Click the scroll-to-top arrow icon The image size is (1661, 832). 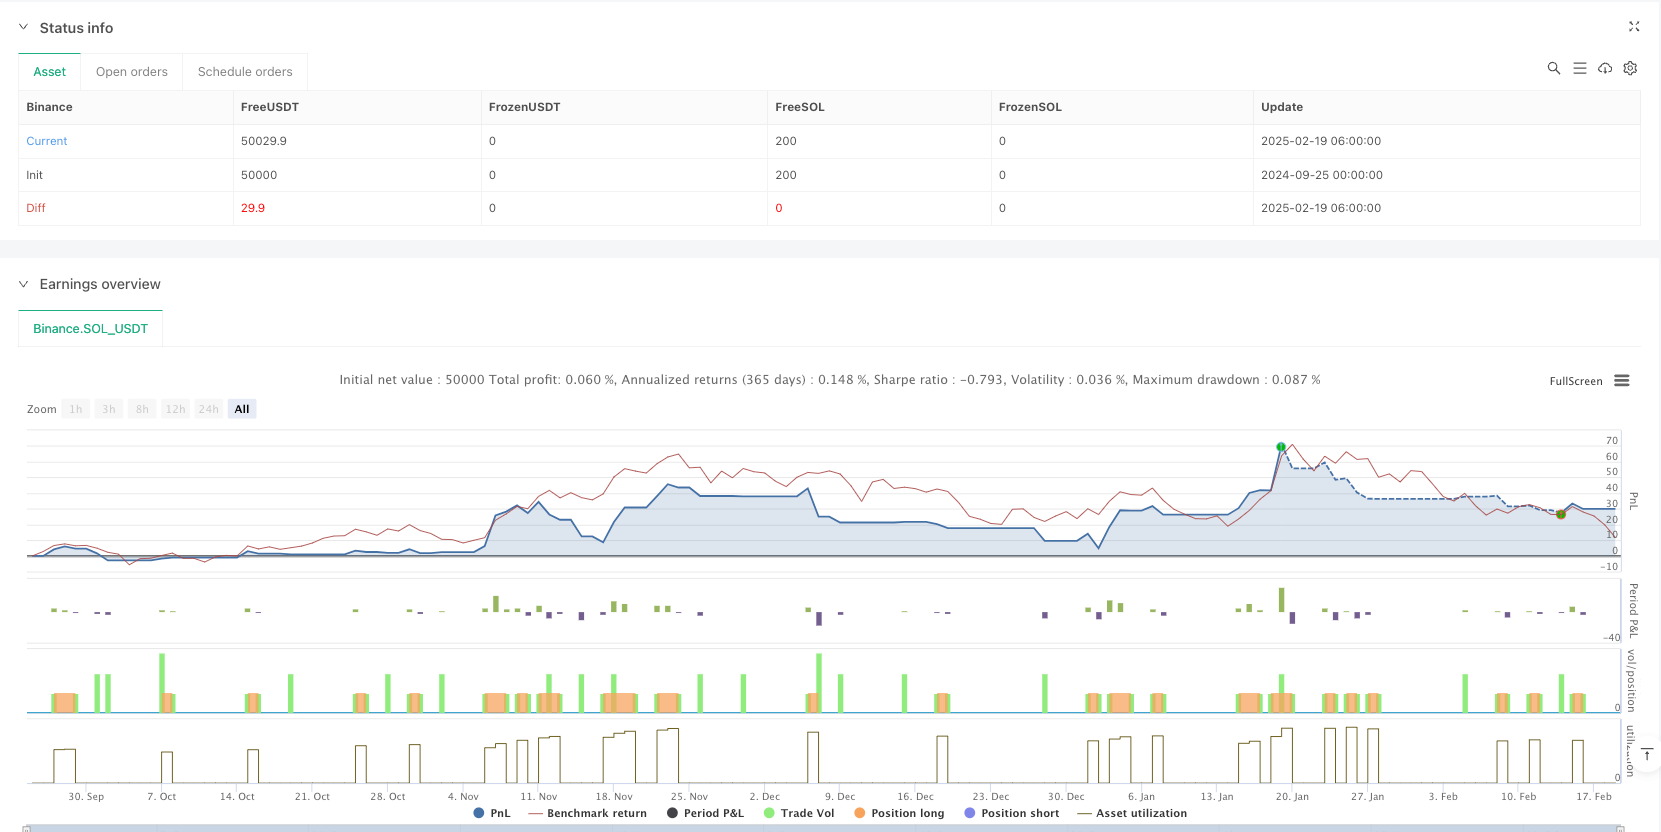[x=1646, y=754]
